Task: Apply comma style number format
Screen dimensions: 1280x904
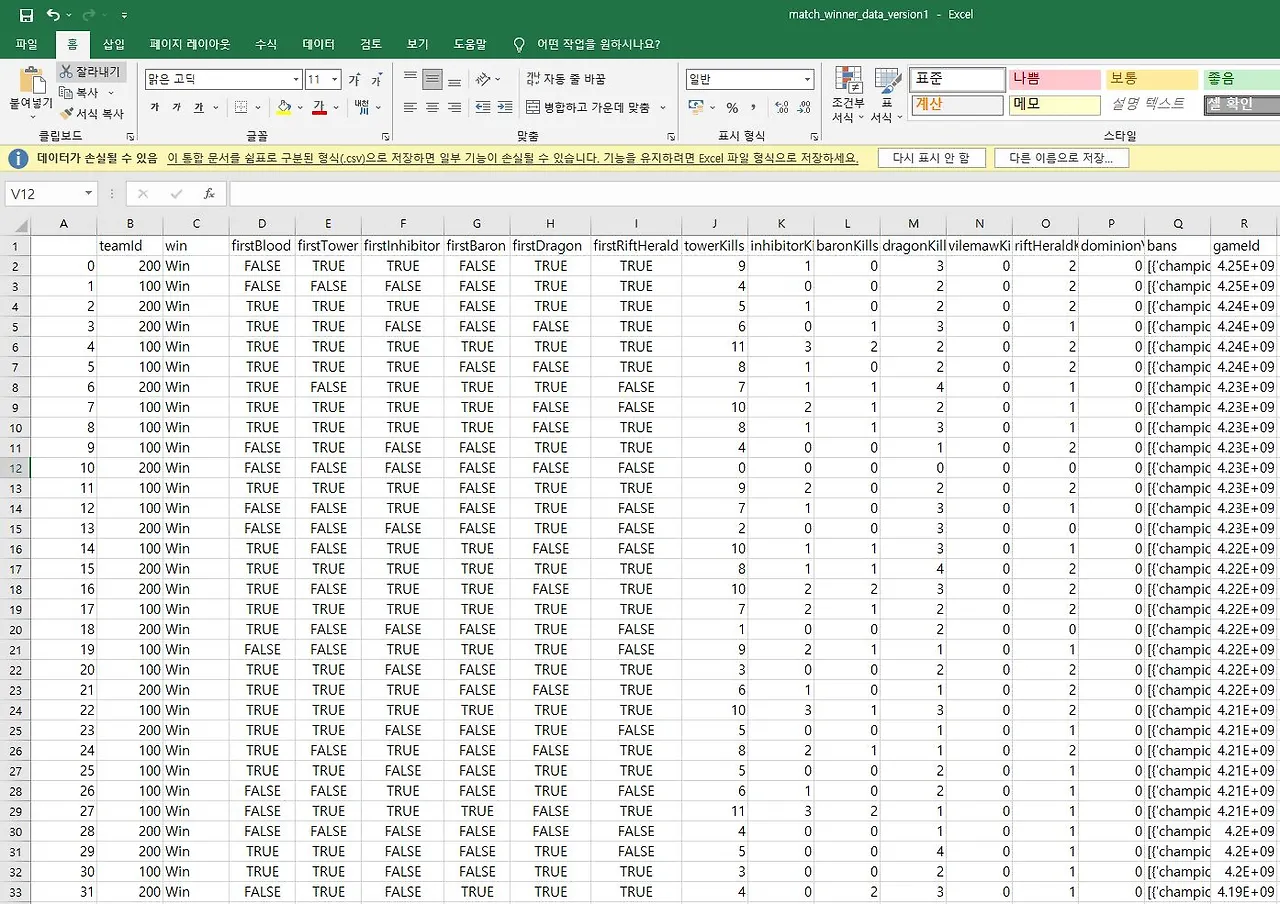Action: [754, 107]
